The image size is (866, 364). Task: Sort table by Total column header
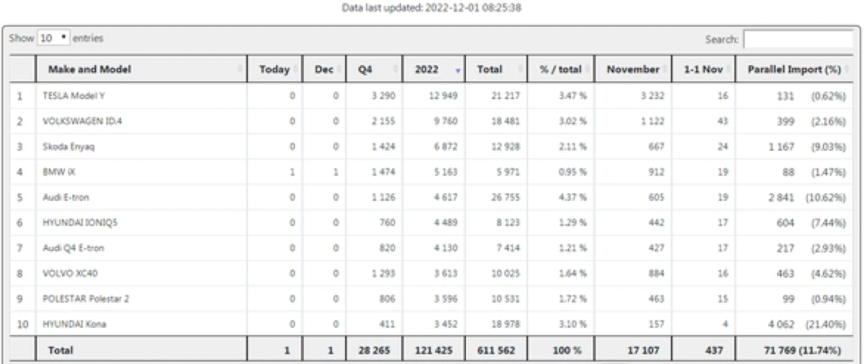pos(497,70)
